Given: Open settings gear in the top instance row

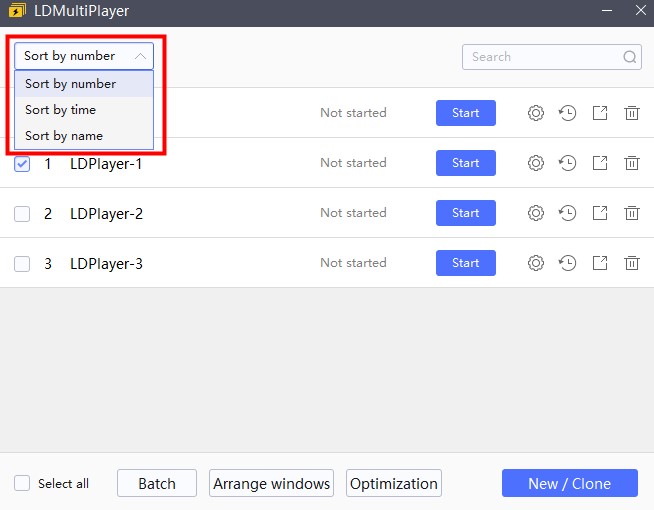Looking at the screenshot, I should pyautogui.click(x=536, y=113).
